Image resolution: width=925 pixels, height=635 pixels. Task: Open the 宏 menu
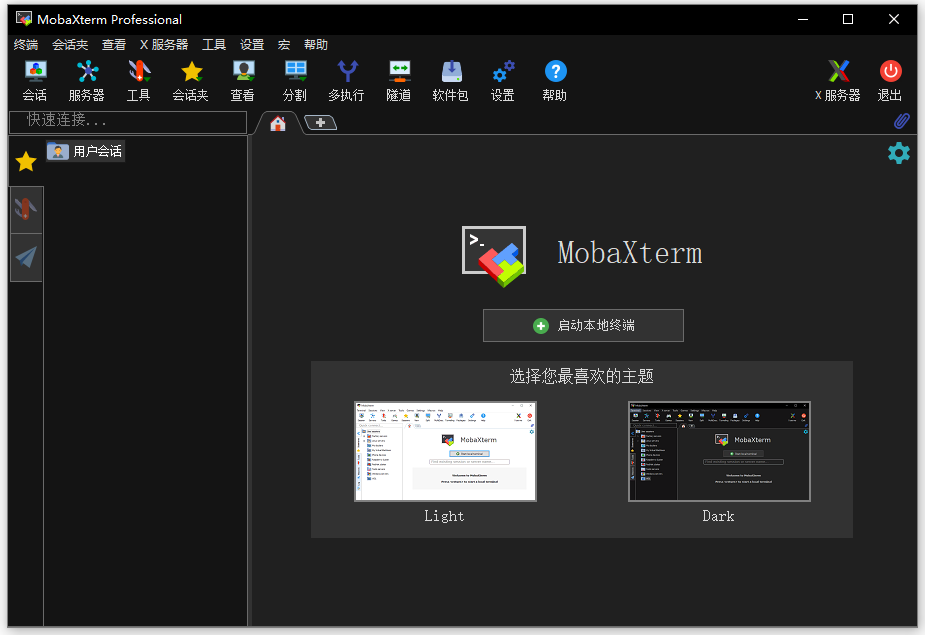[x=284, y=45]
